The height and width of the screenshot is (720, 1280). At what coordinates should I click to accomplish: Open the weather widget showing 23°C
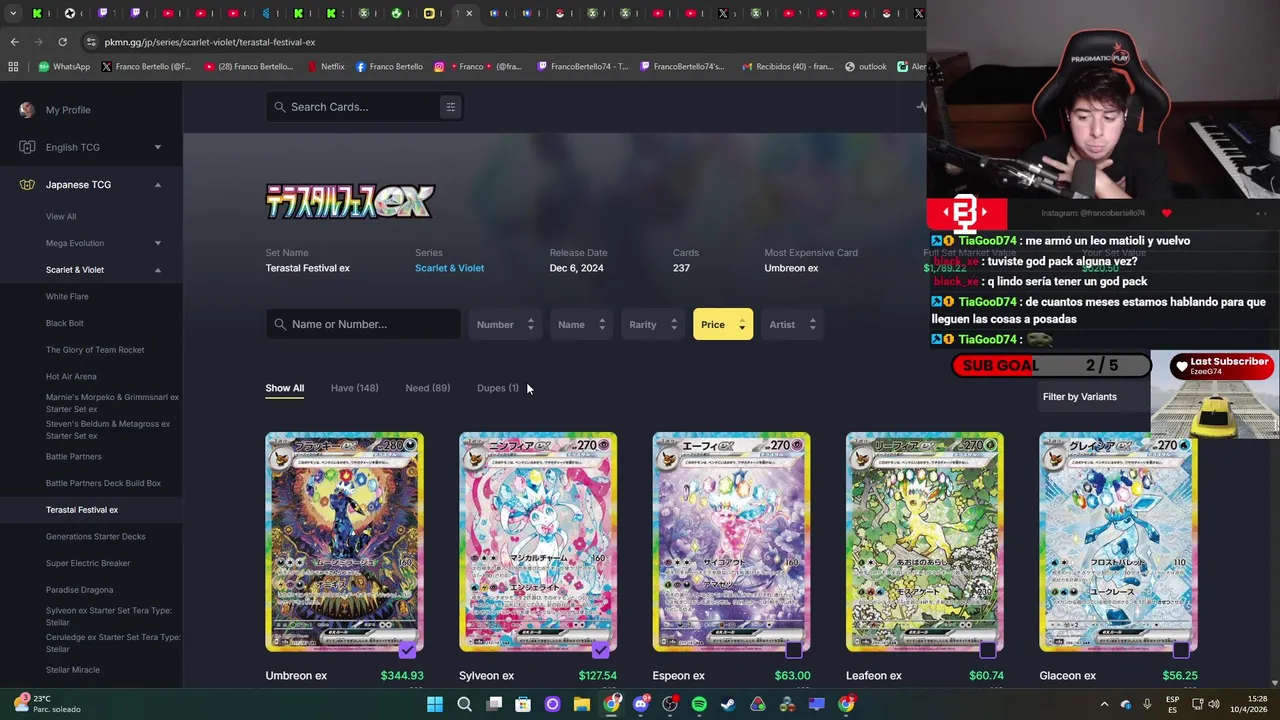point(46,704)
